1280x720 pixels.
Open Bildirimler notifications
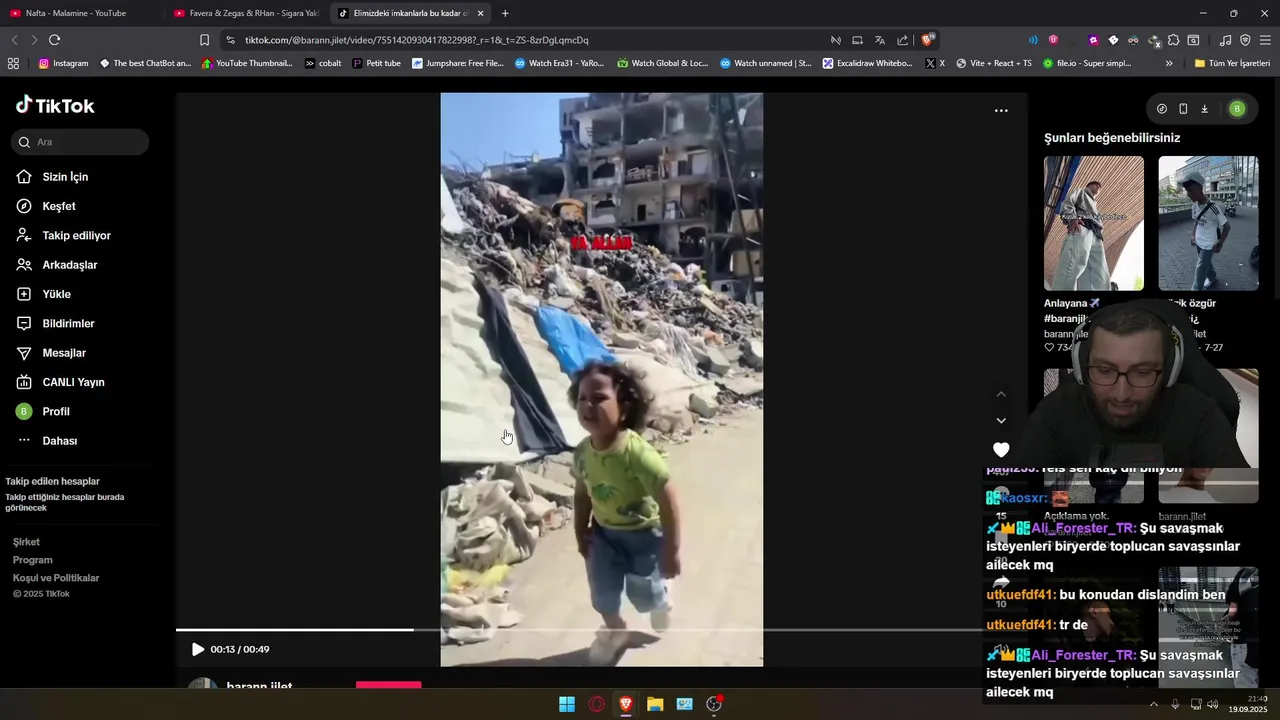click(x=56, y=324)
